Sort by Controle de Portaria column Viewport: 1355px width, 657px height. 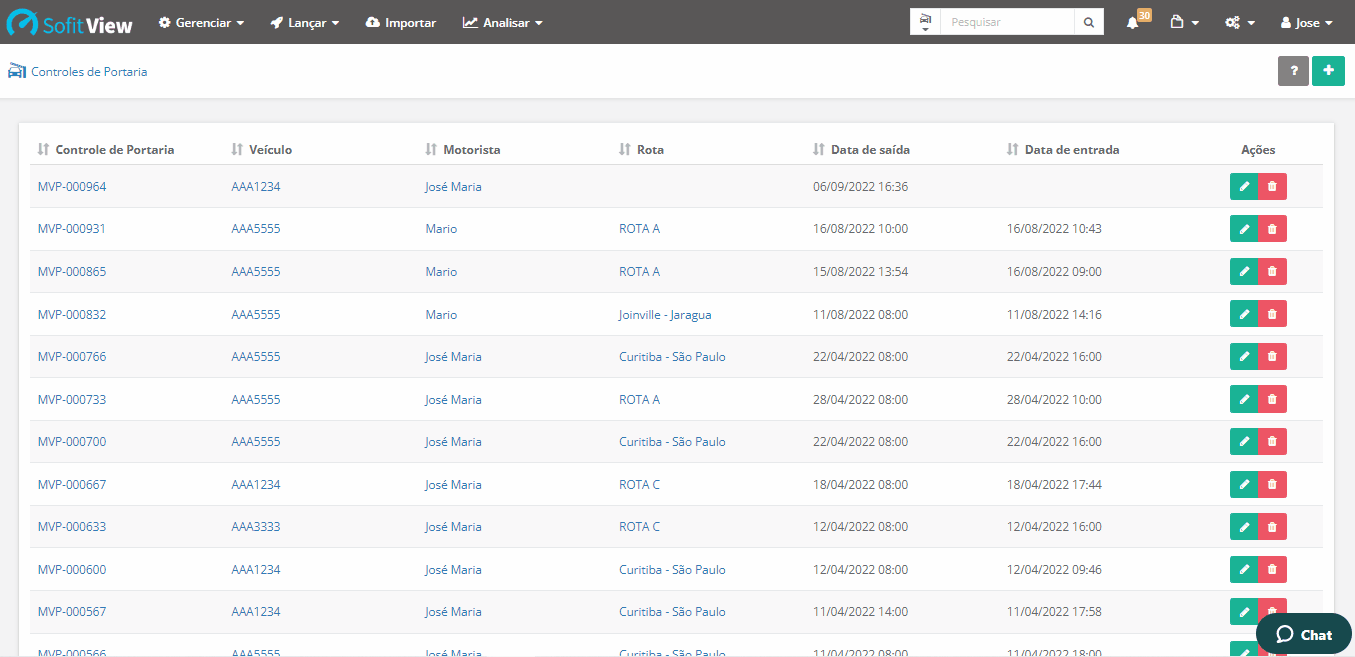[x=106, y=150]
